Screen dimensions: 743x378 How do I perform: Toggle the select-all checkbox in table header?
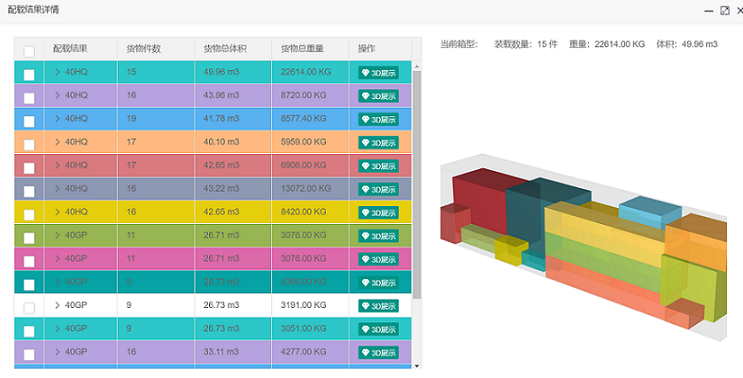(29, 51)
